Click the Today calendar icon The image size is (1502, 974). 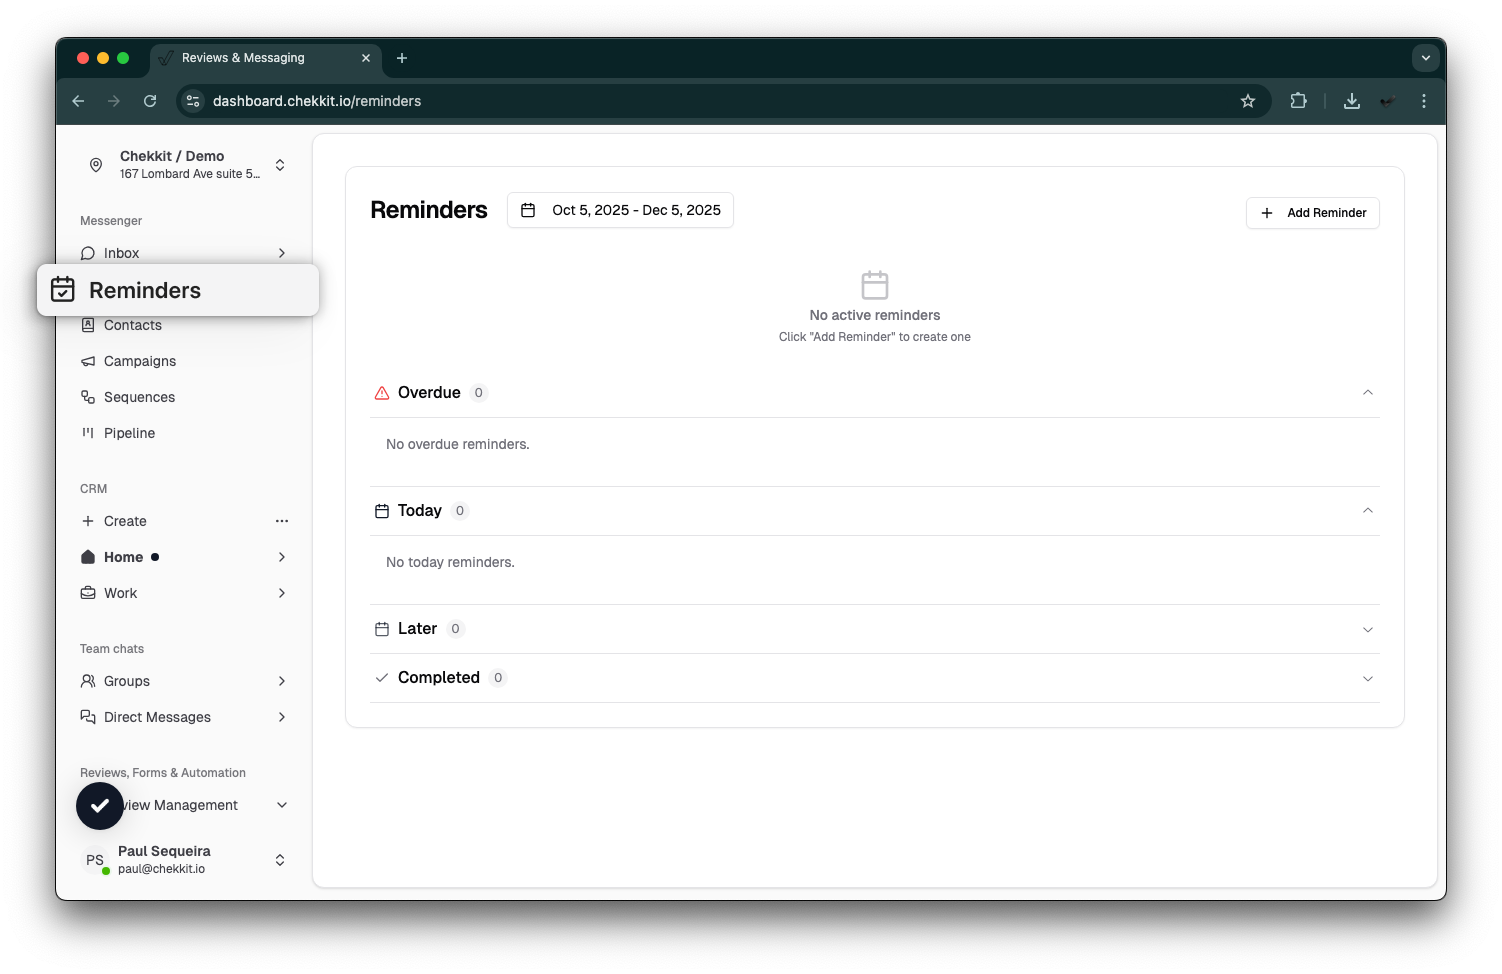pos(382,511)
